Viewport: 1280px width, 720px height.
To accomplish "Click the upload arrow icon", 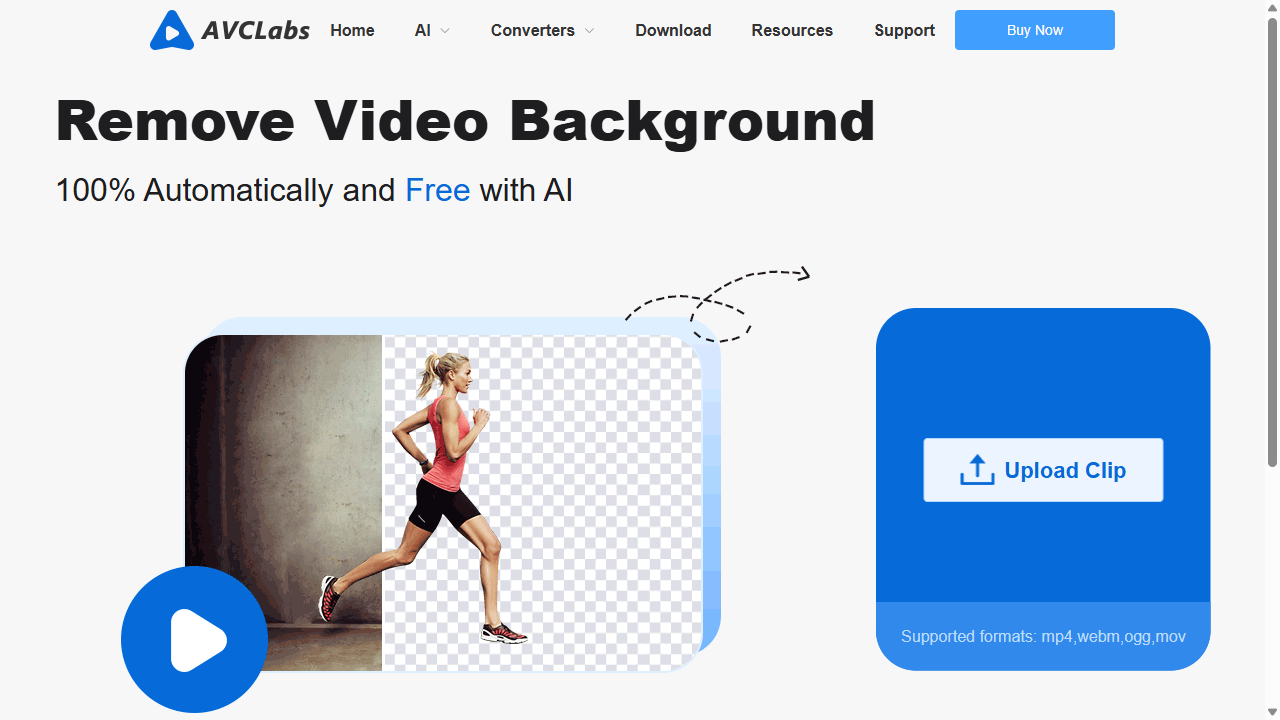I will pos(977,470).
